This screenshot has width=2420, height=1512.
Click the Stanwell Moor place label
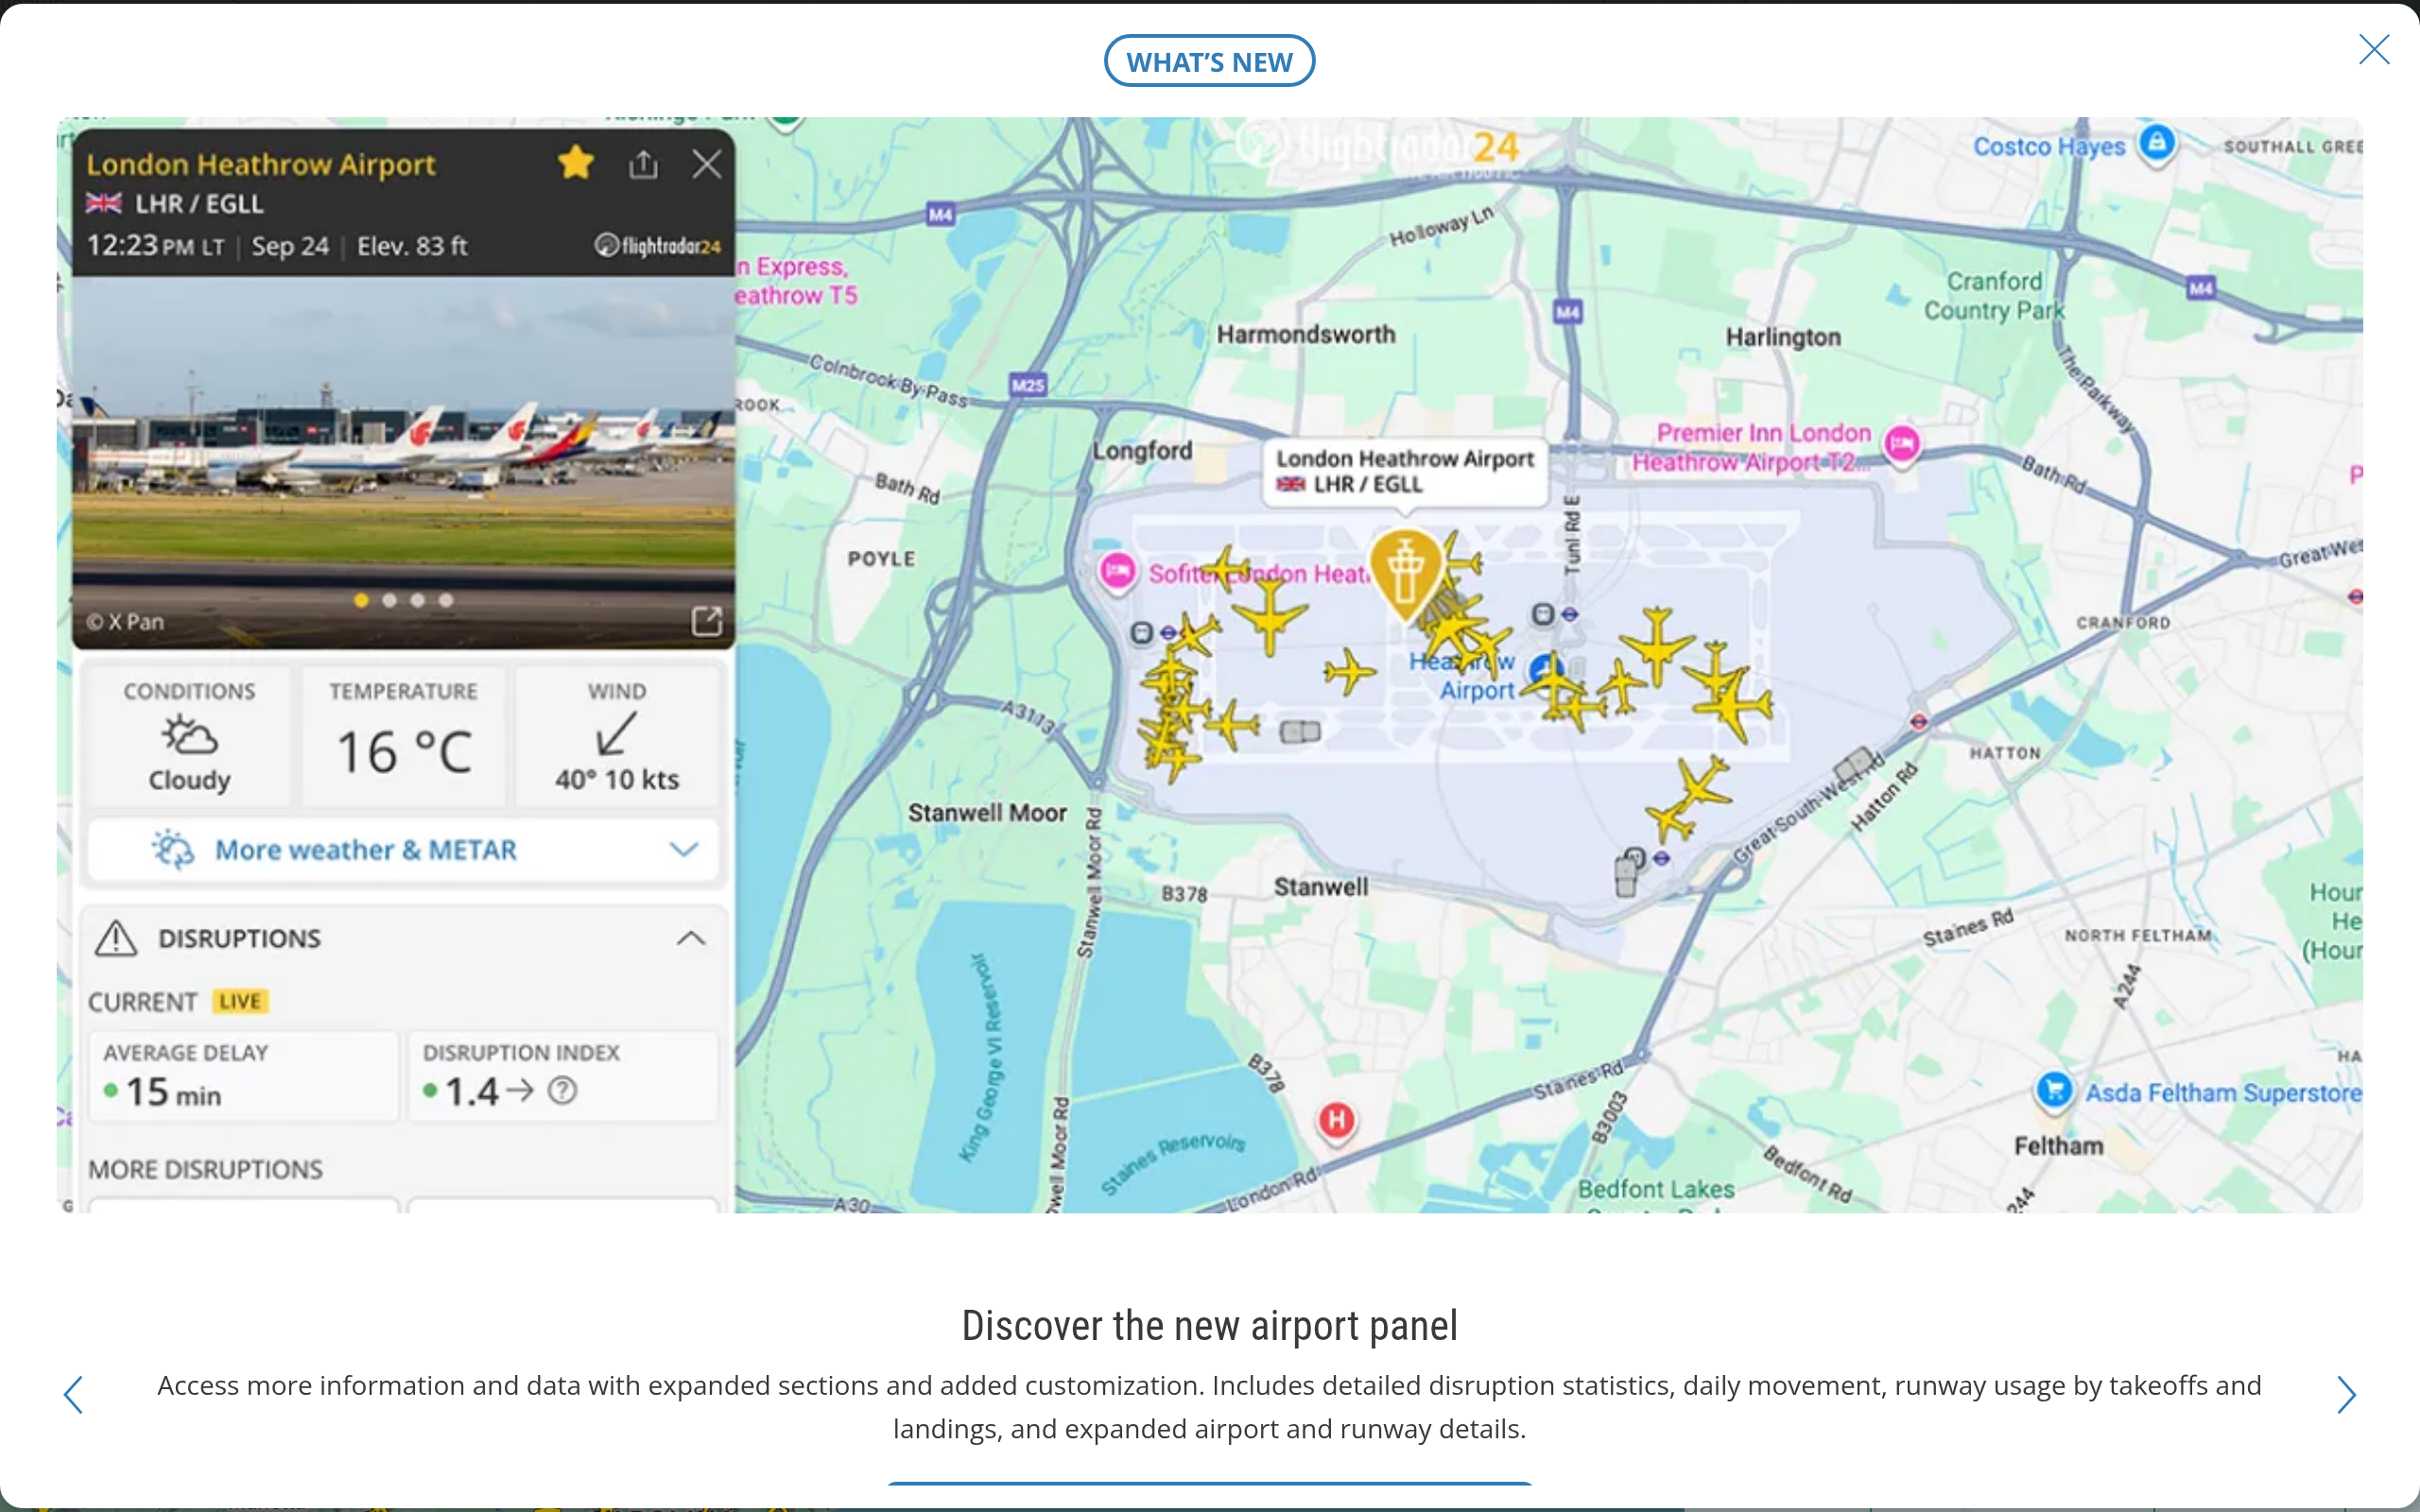[x=987, y=813]
